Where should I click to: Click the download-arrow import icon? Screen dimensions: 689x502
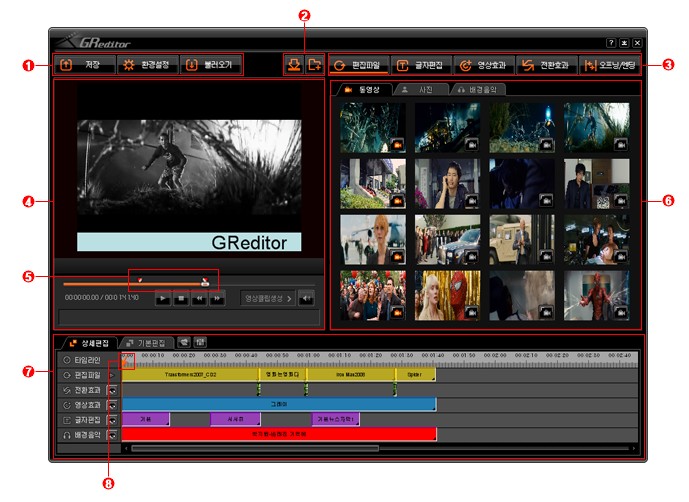294,65
